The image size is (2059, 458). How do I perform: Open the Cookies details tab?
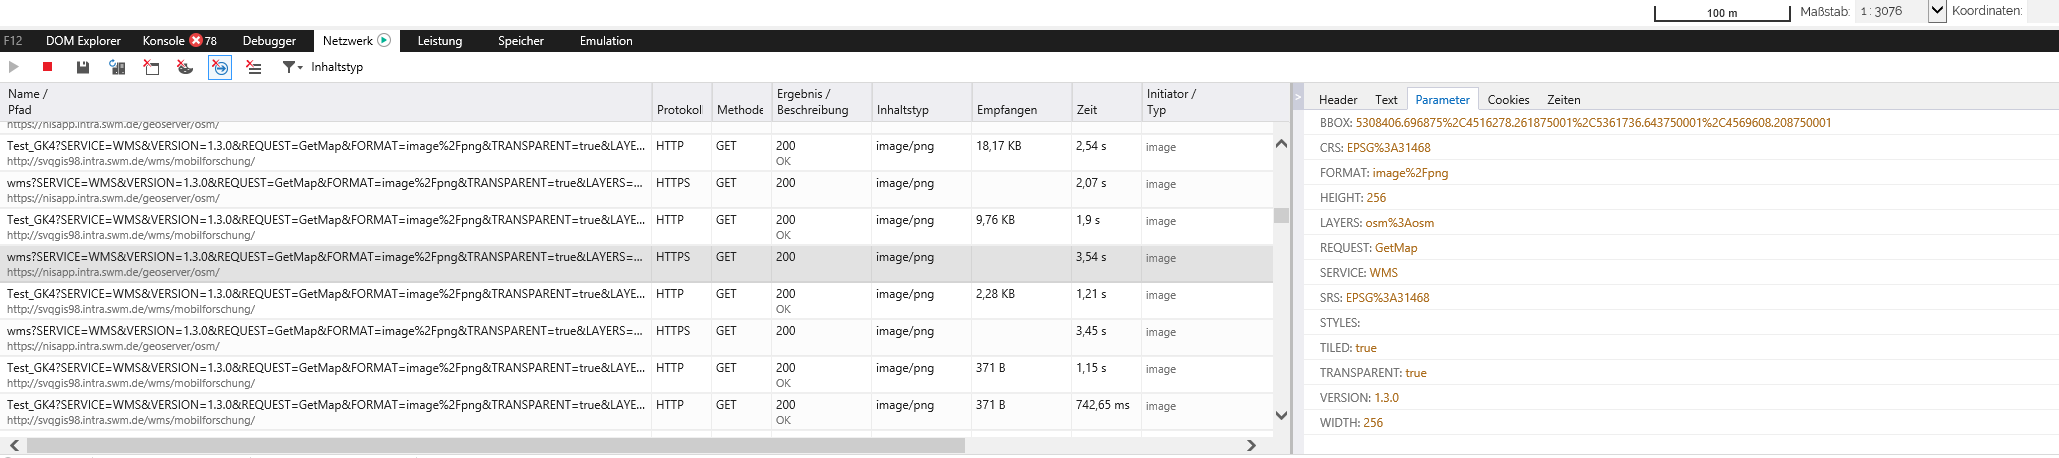pos(1508,100)
